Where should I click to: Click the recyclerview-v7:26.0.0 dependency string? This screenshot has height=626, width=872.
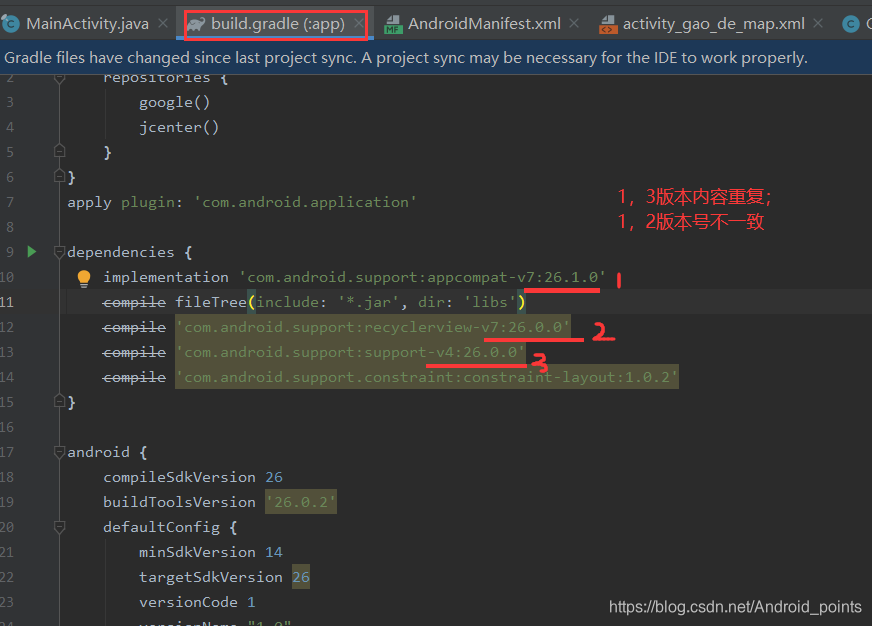tap(373, 327)
